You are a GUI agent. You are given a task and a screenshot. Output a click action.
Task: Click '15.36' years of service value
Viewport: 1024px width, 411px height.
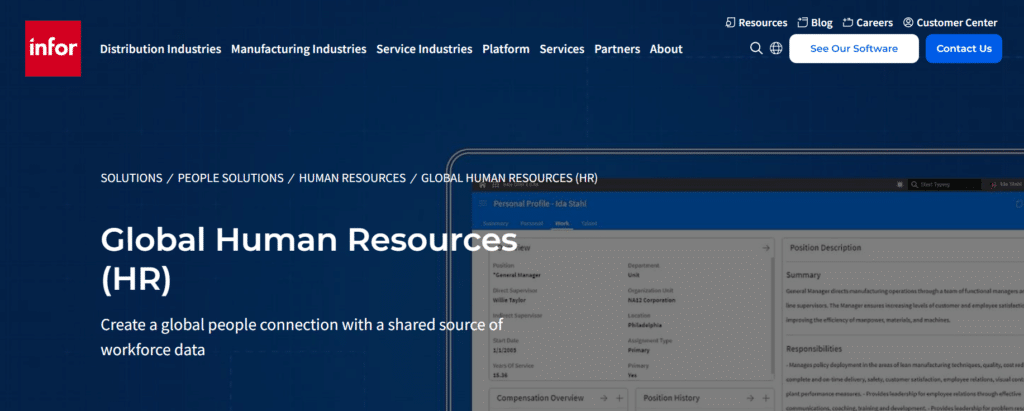500,376
